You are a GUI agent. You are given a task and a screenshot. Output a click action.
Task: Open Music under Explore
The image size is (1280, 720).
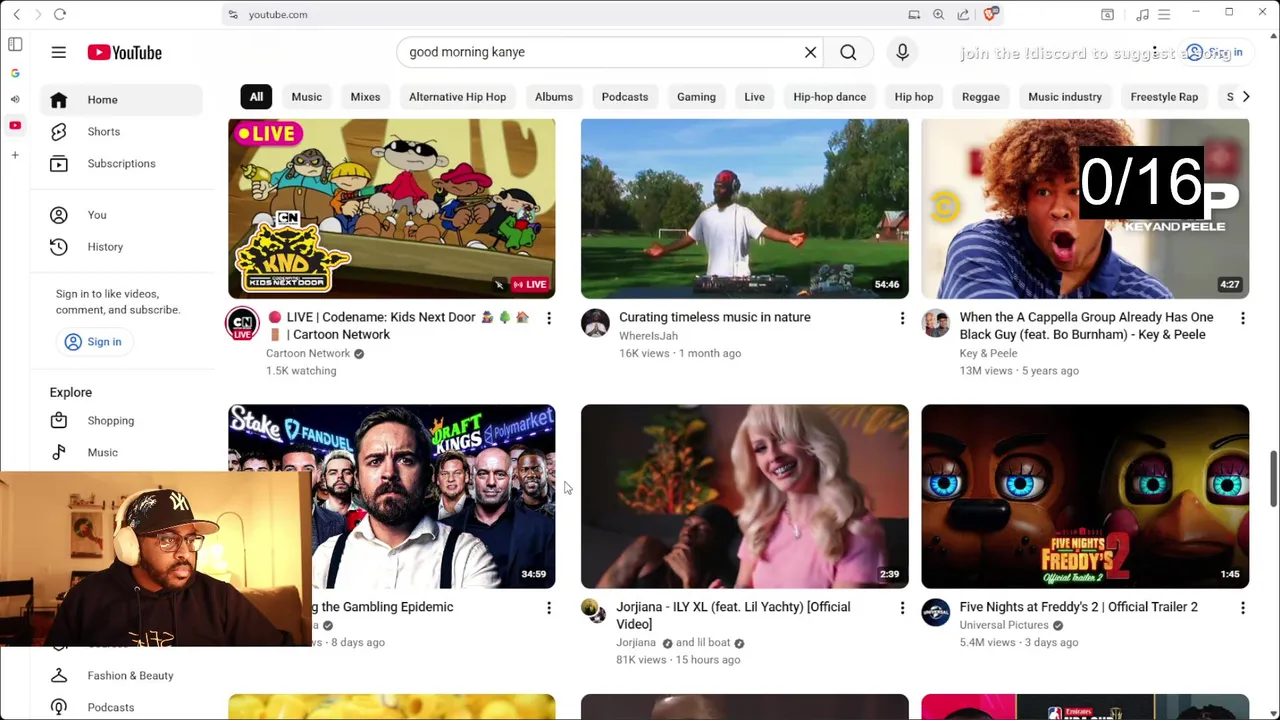(x=102, y=453)
